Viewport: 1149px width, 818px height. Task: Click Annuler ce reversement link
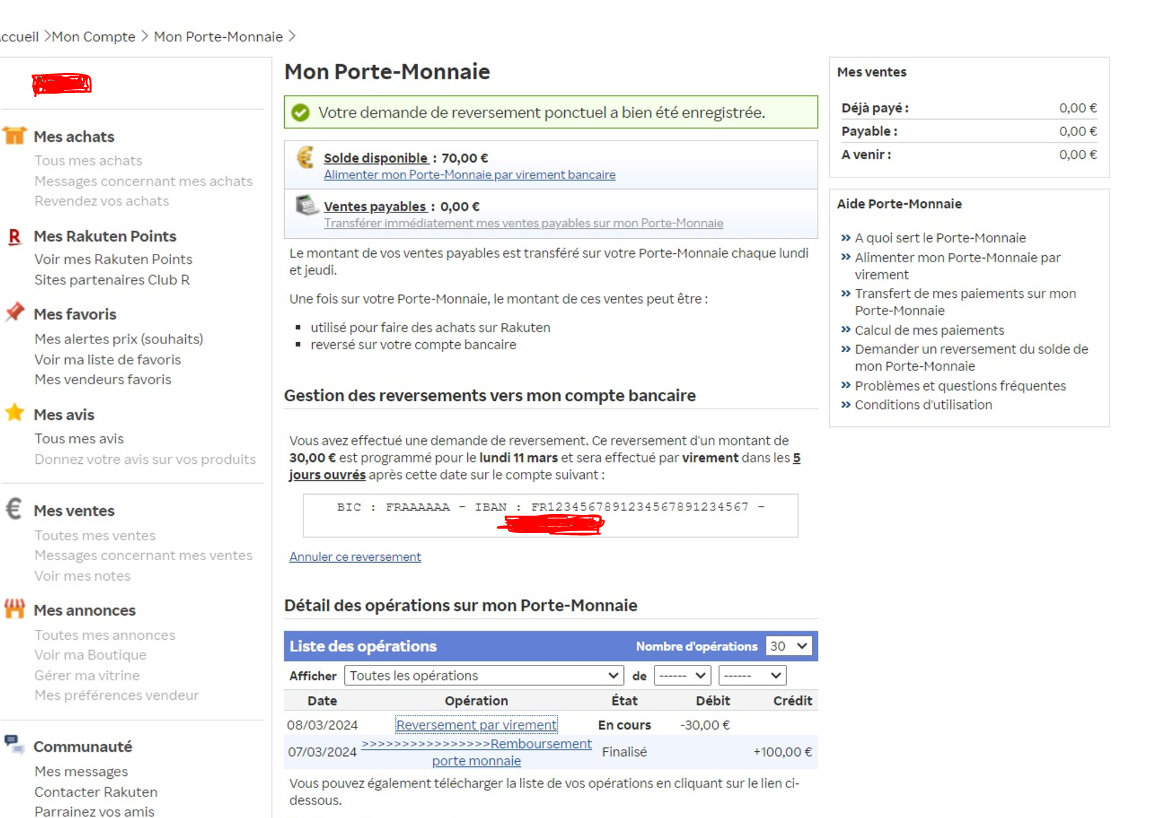point(355,557)
